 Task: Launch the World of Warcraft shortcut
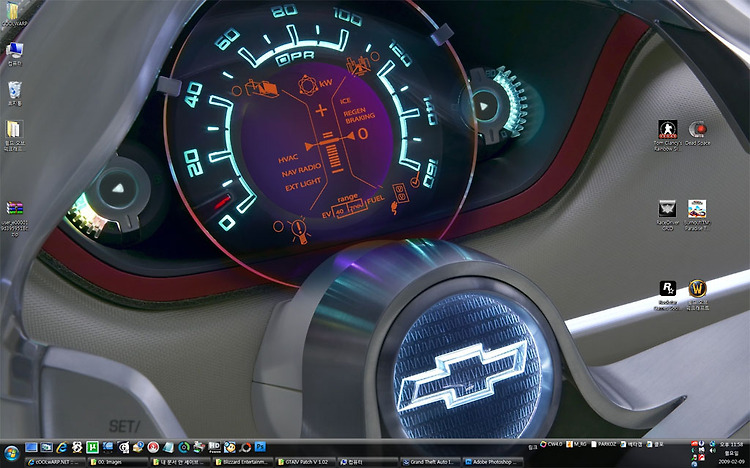coord(697,295)
